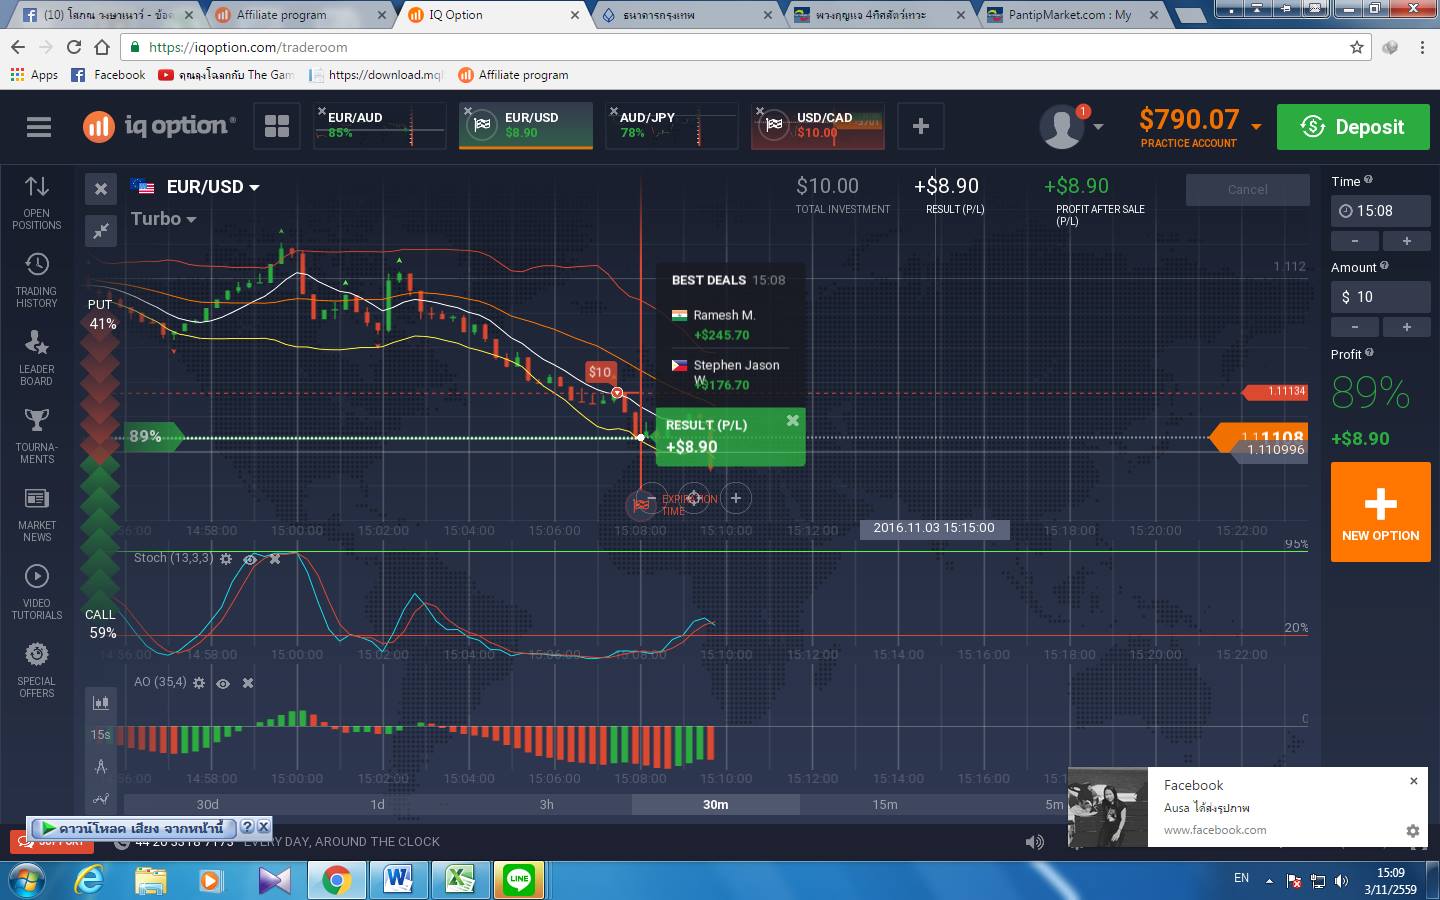This screenshot has height=900, width=1440.
Task: Open Microsoft Word in taskbar
Action: pyautogui.click(x=398, y=880)
